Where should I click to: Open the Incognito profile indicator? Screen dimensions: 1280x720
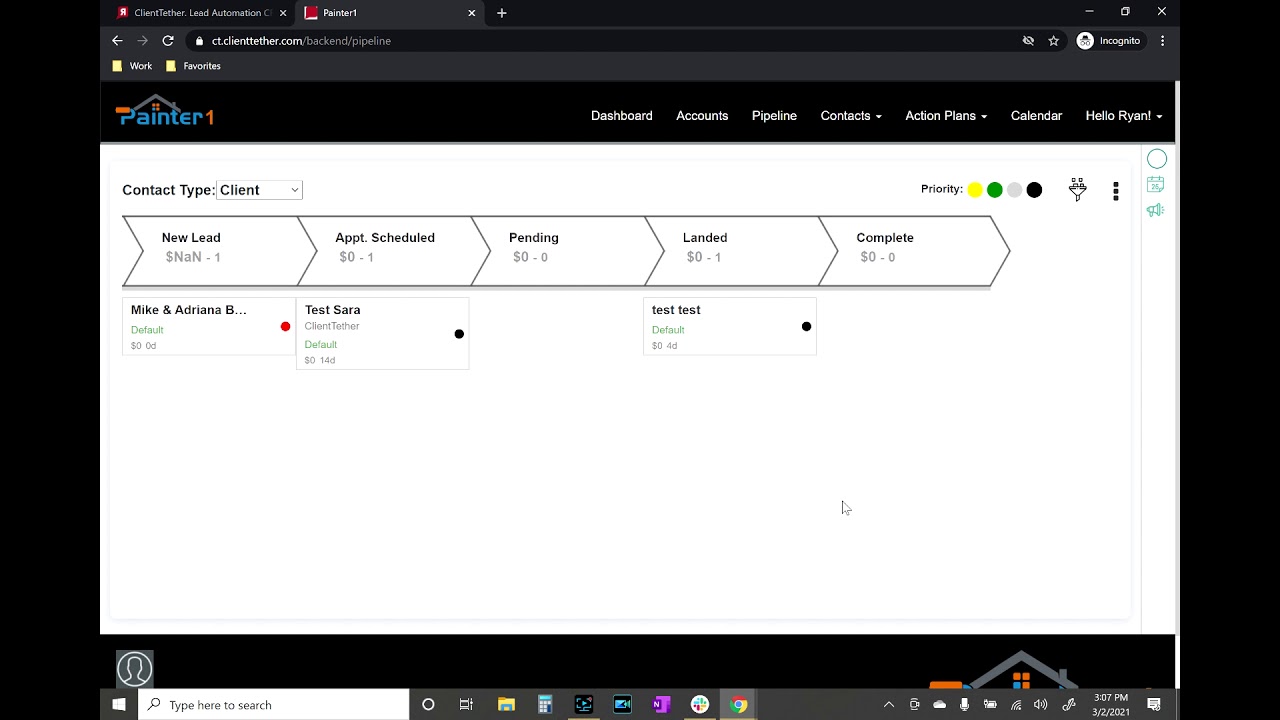1108,41
